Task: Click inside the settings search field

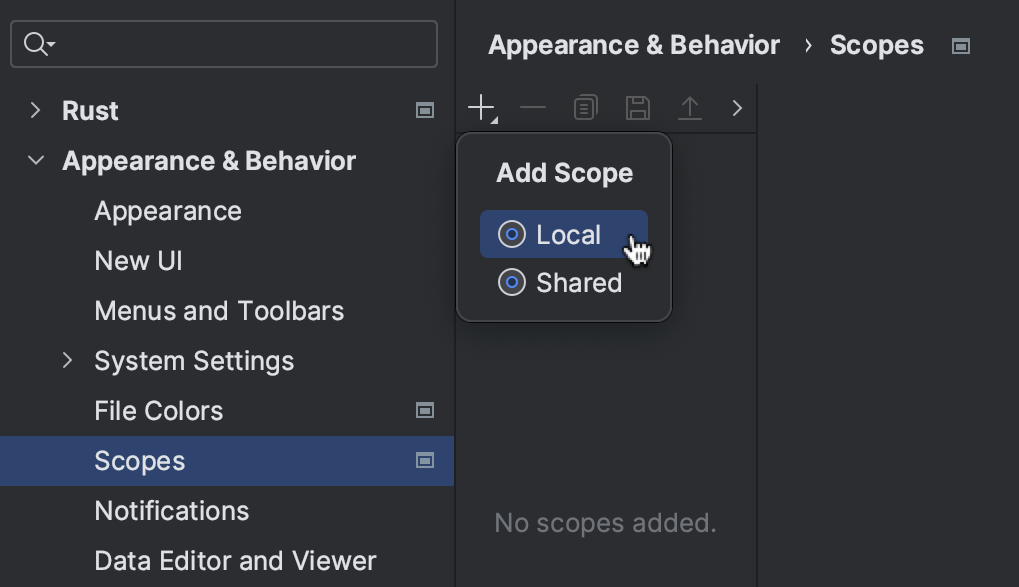Action: [x=223, y=43]
